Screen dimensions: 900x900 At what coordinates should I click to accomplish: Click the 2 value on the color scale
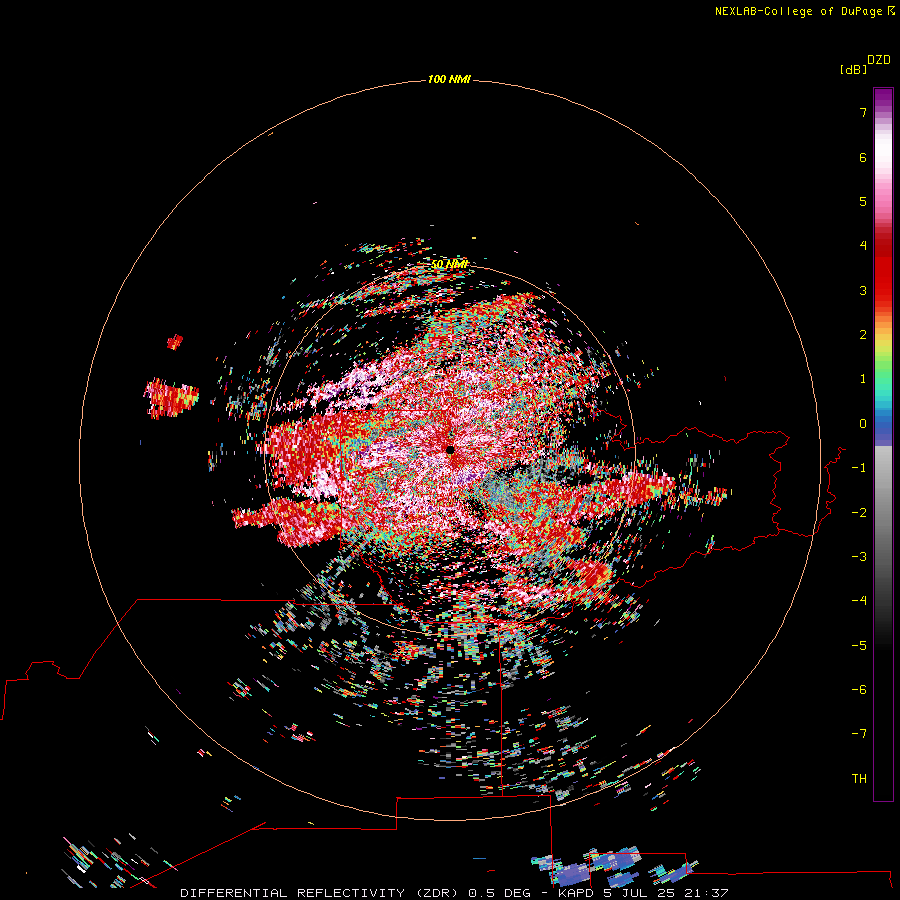pos(863,335)
